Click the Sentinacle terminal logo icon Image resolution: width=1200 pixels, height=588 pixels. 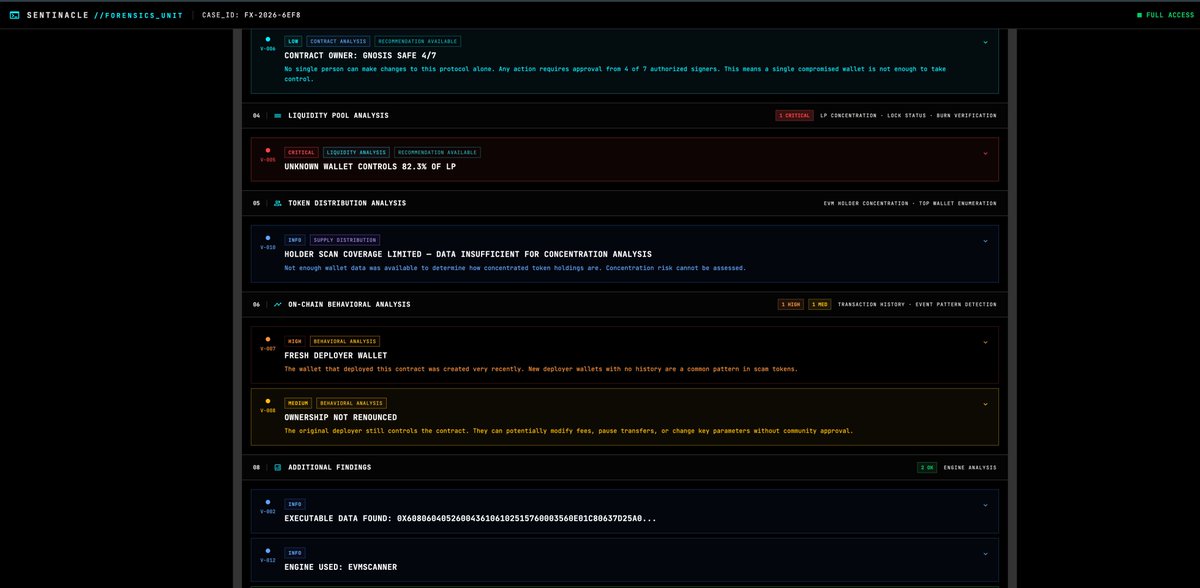14,15
